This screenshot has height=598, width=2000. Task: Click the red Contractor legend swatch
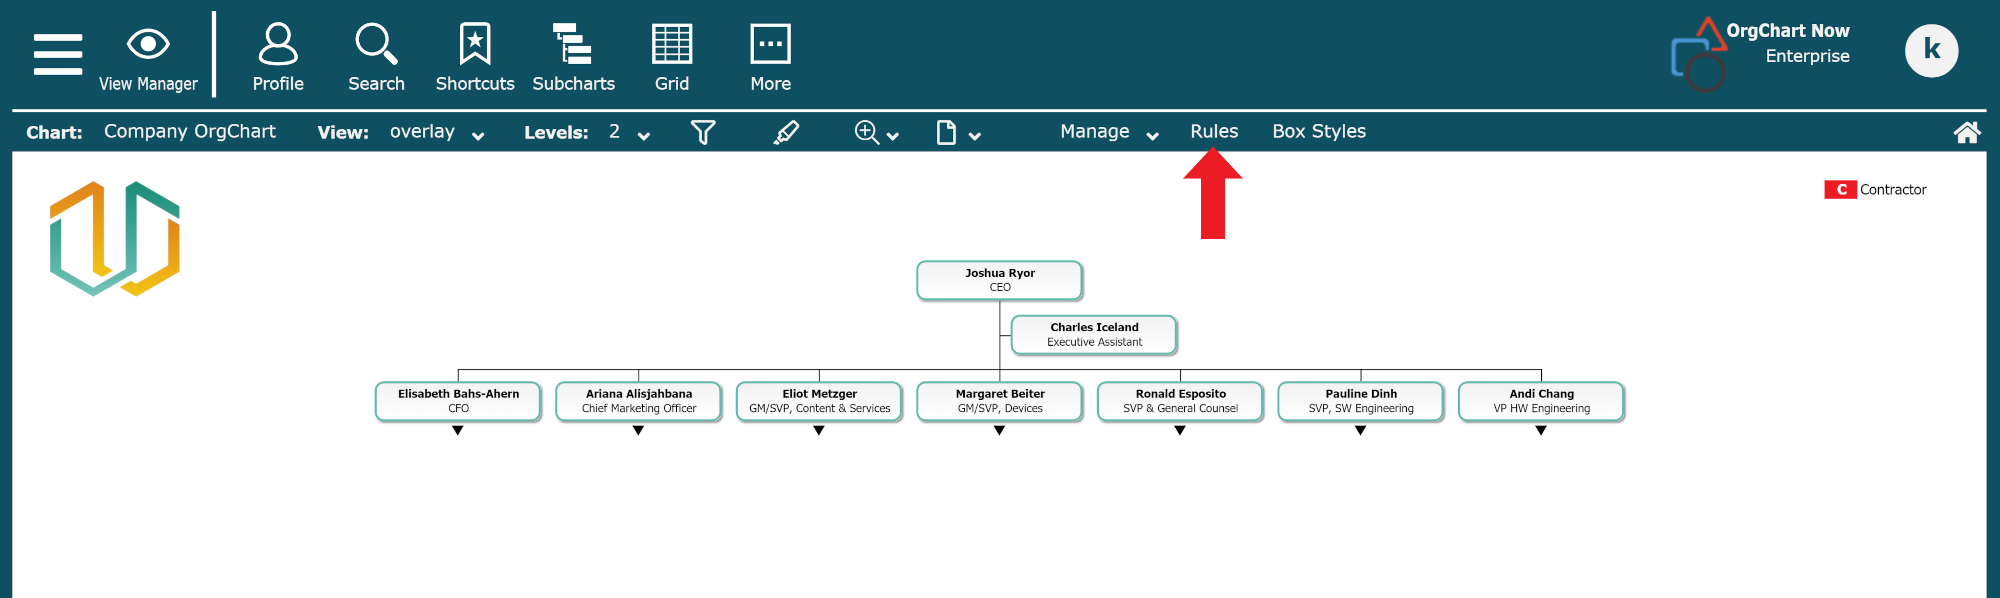pyautogui.click(x=1840, y=190)
